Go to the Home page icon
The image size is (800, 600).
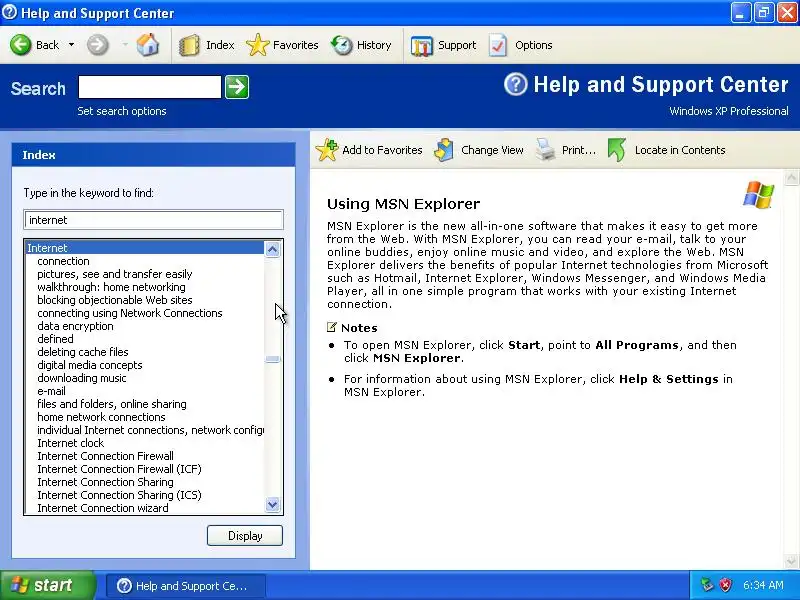point(147,45)
